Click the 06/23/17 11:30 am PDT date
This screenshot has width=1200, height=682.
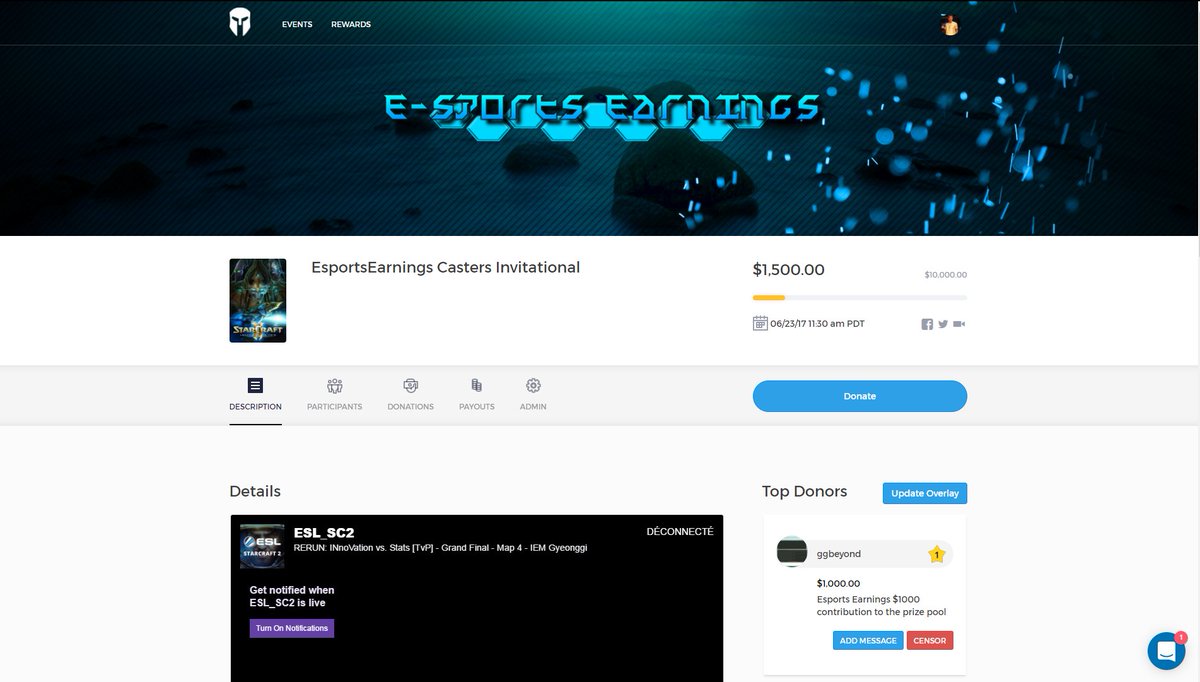tap(818, 324)
